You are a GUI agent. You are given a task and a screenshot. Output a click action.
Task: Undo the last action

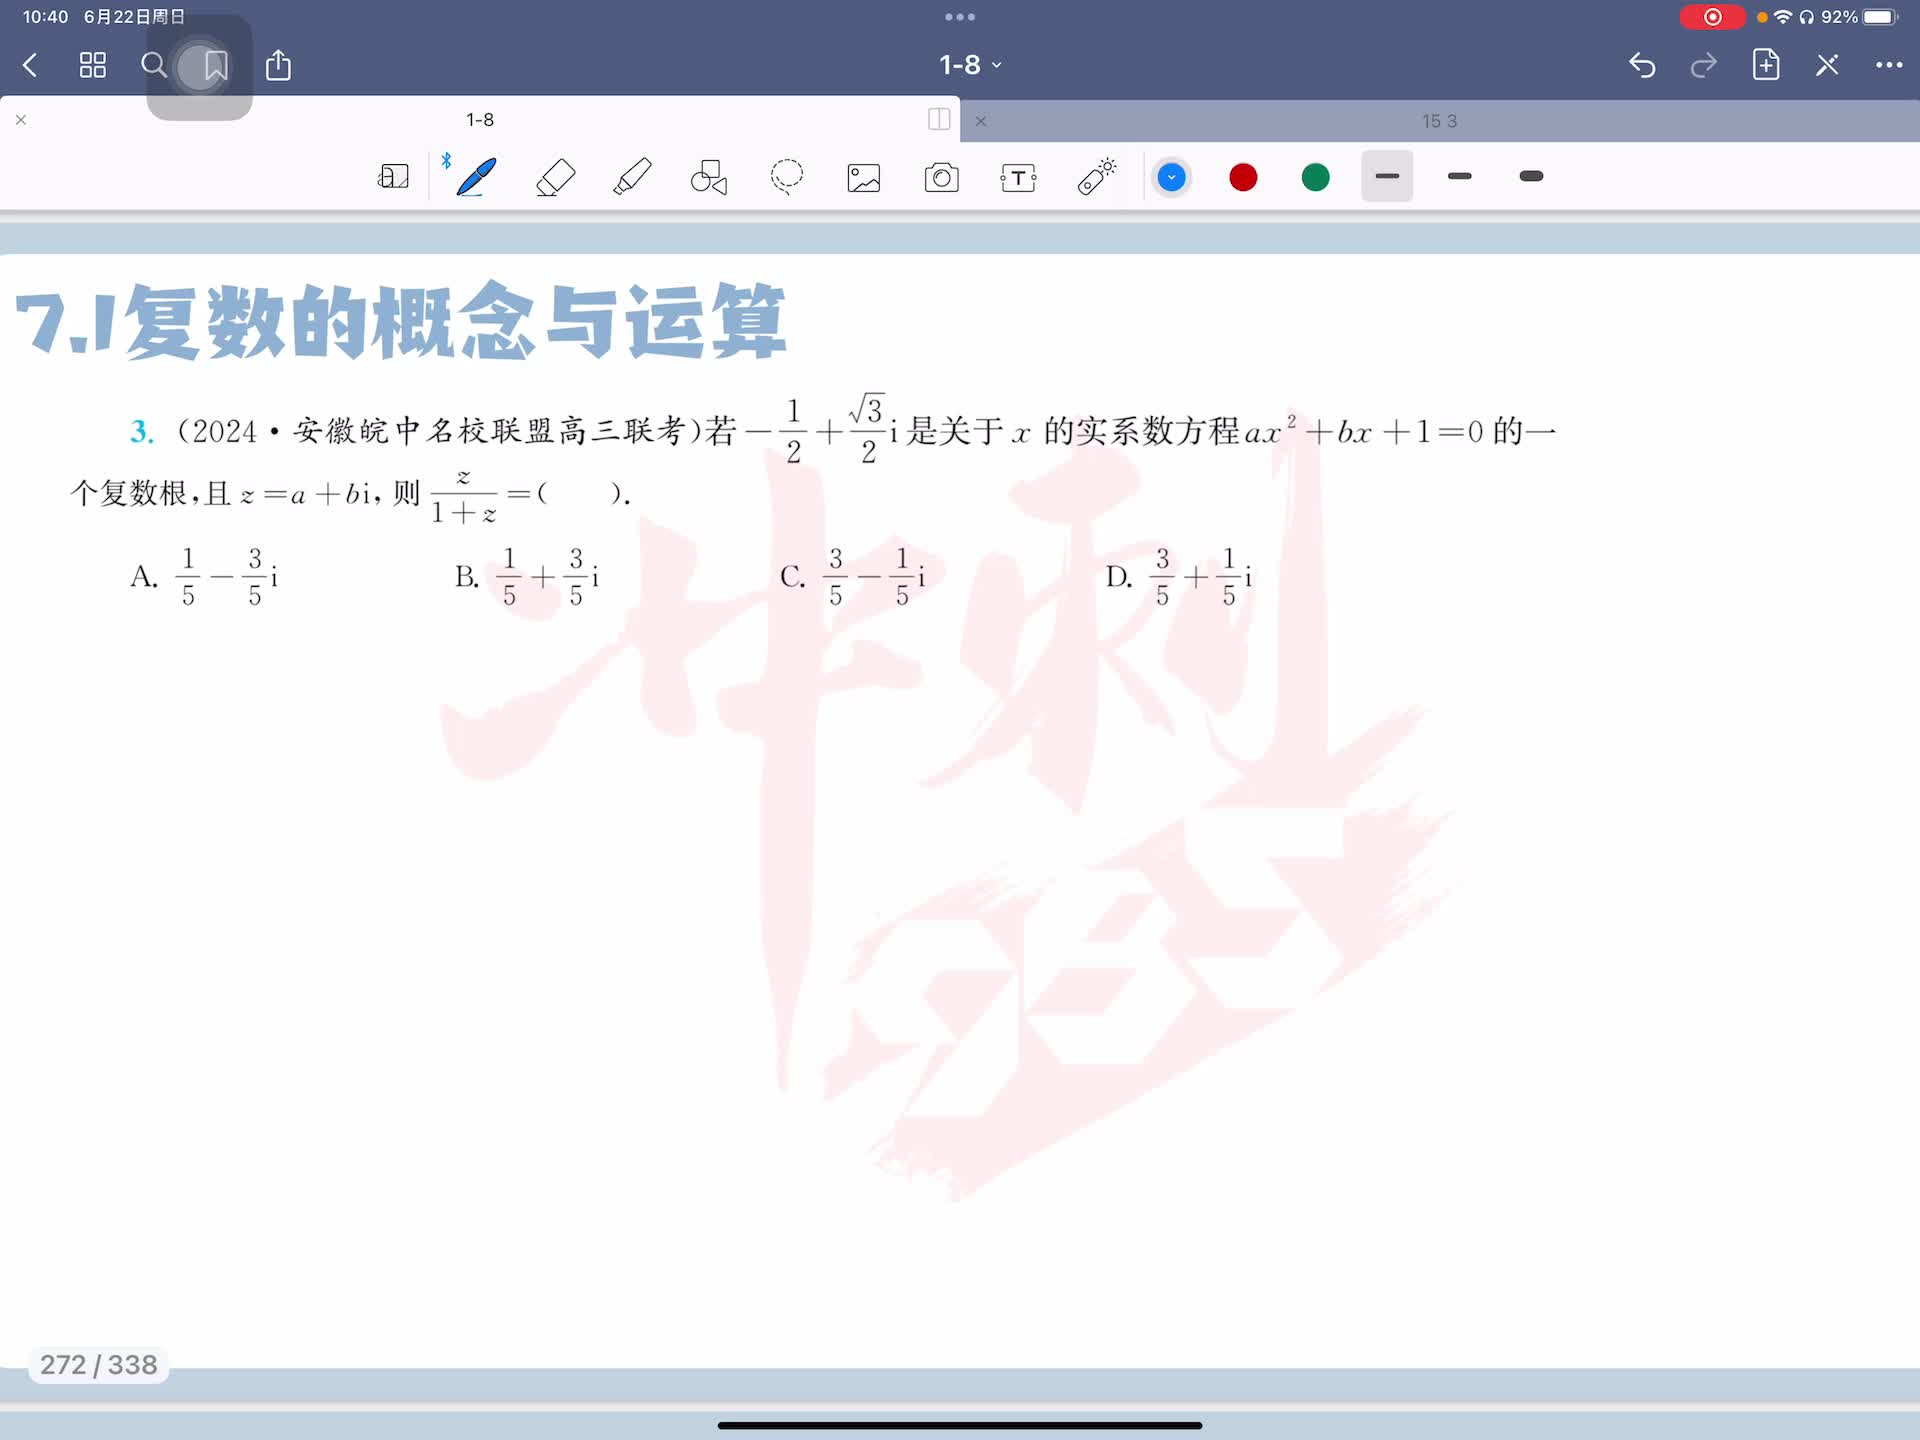(1642, 65)
